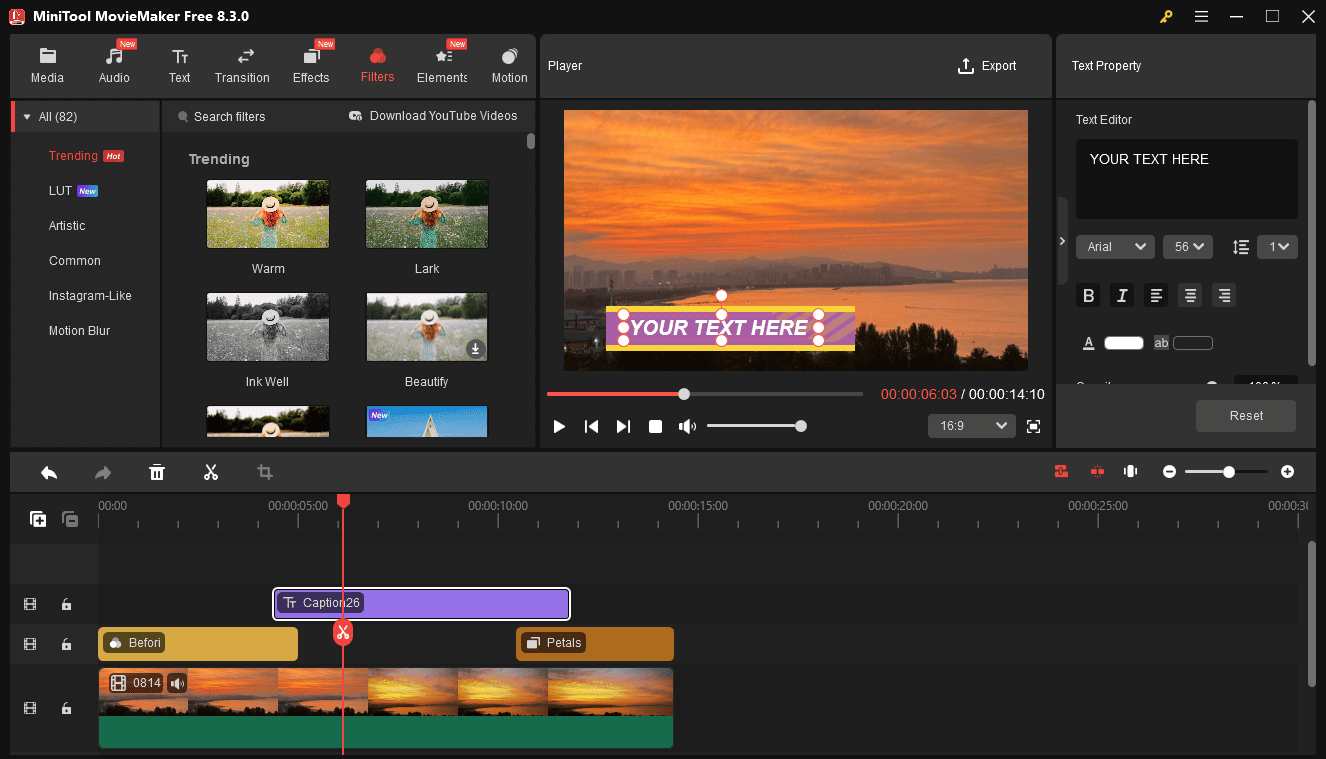Collapse the All (82) filter category
Screen dimensions: 1326x759
[x=27, y=117]
